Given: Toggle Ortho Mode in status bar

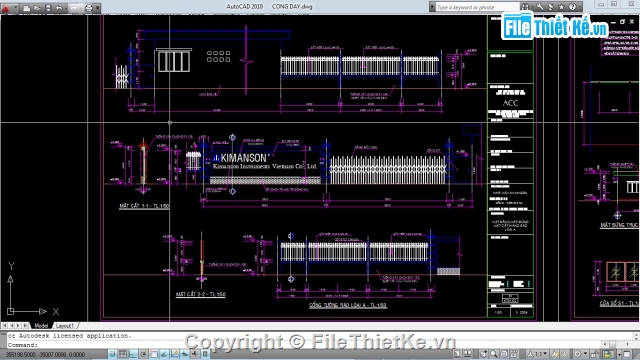Looking at the screenshot, I should click(x=133, y=354).
